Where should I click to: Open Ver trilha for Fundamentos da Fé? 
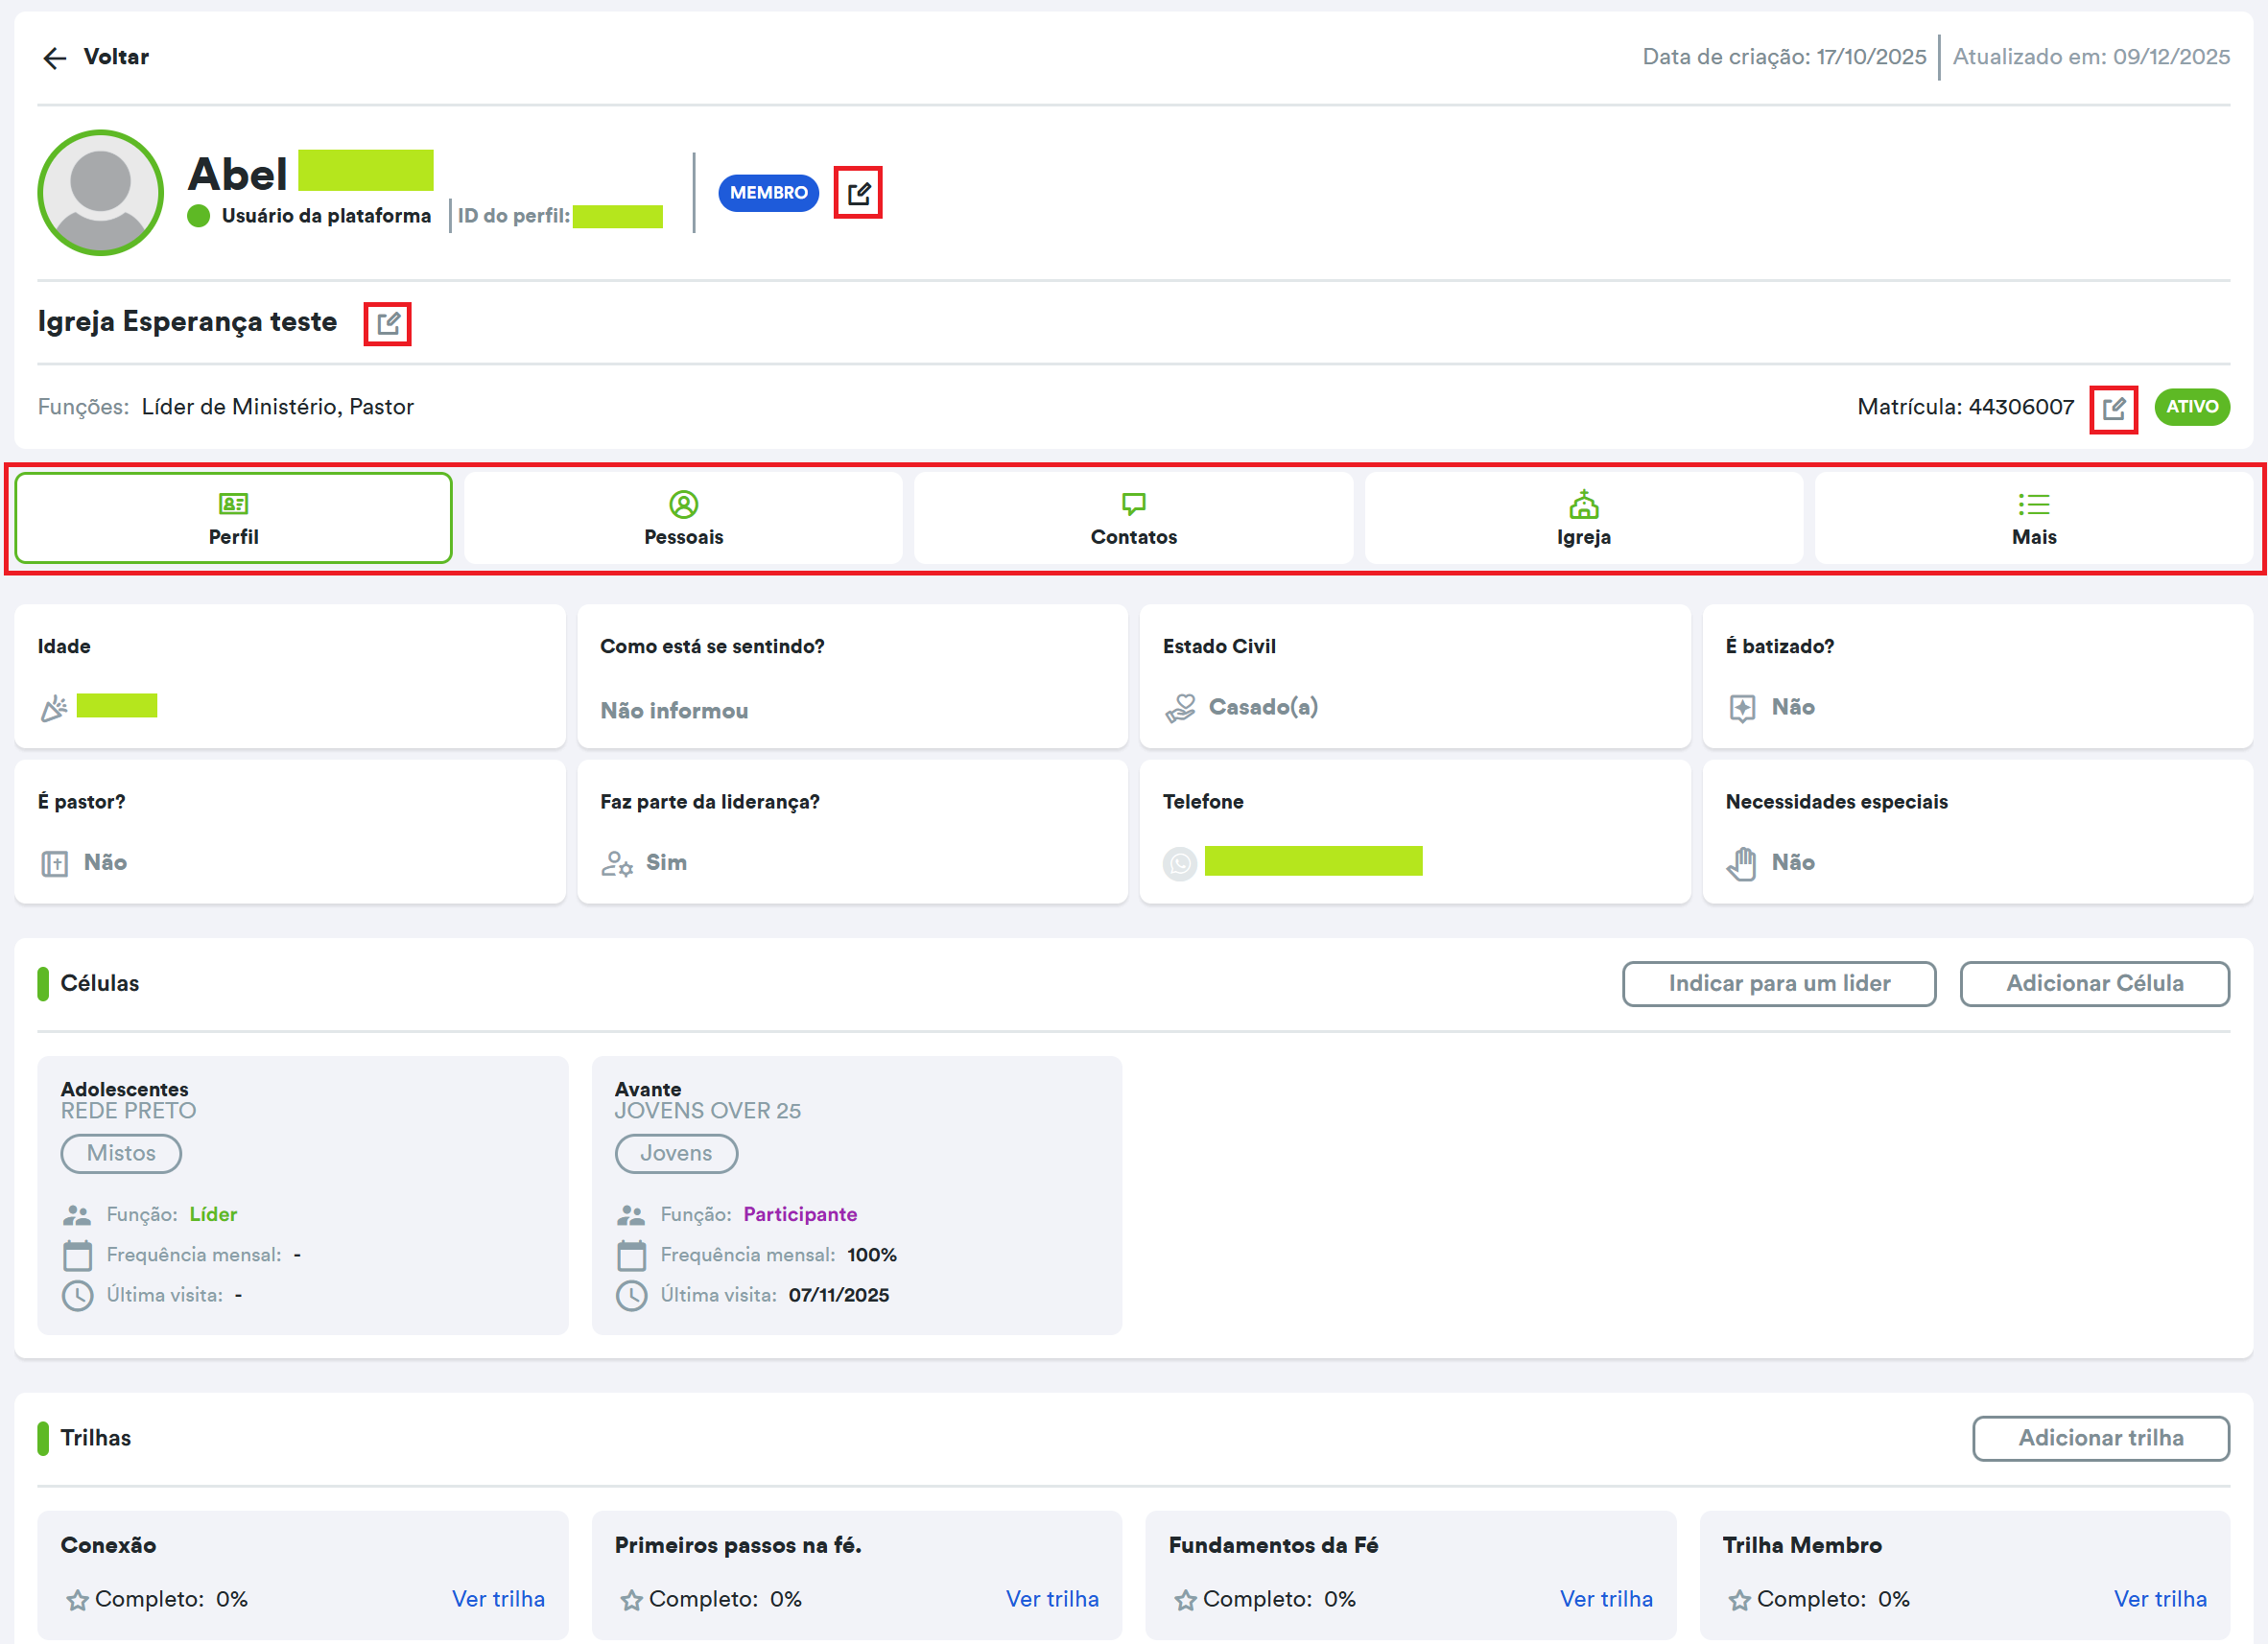coord(1606,1598)
